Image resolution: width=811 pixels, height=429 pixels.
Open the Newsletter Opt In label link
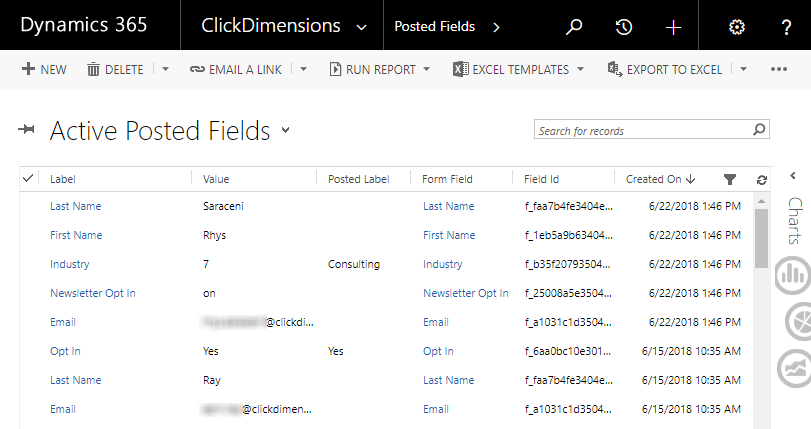click(93, 293)
